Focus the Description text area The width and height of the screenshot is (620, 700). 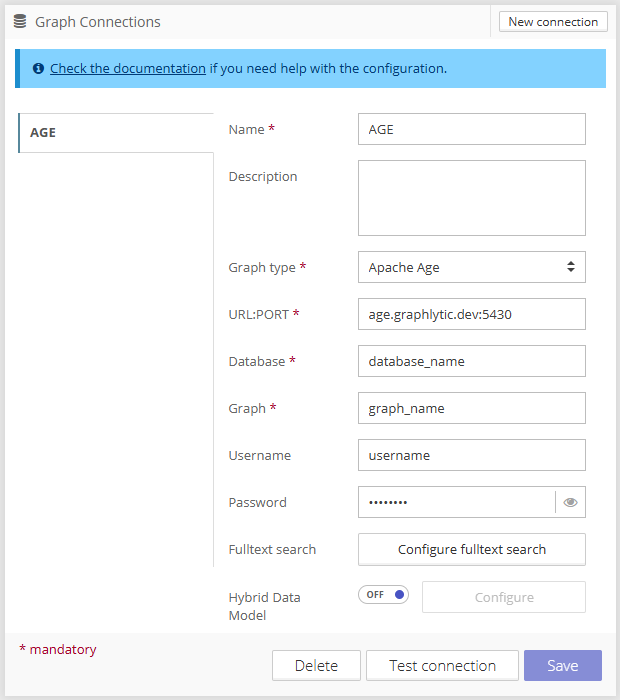coord(471,198)
